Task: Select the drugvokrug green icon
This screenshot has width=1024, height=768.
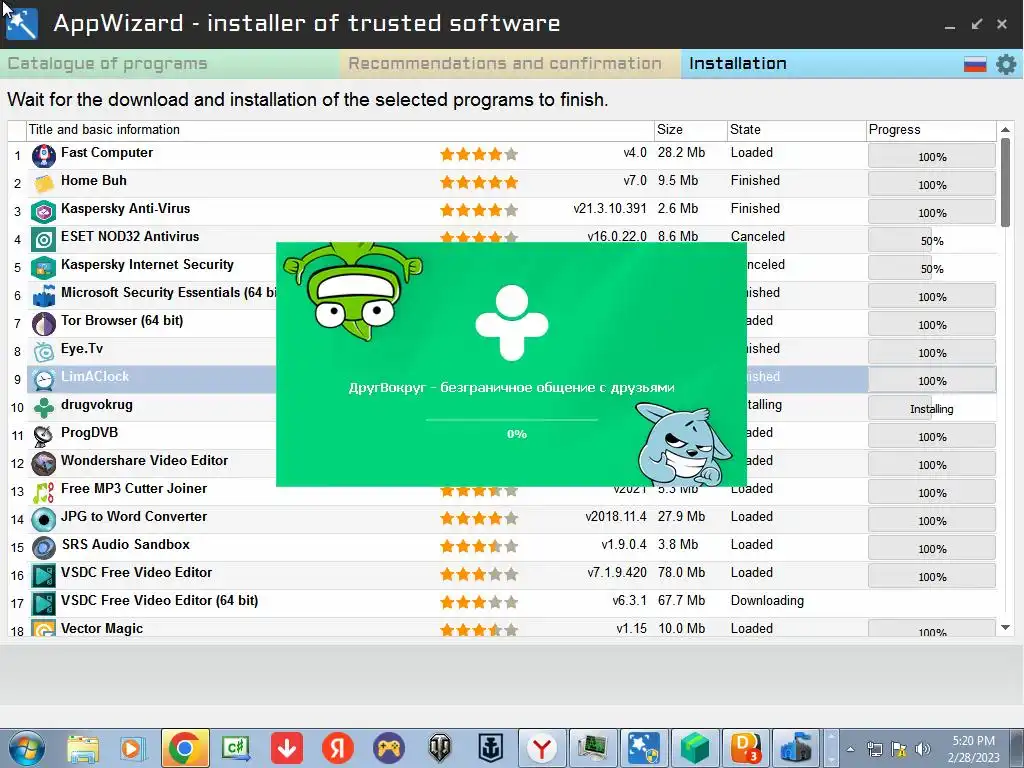Action: 44,408
